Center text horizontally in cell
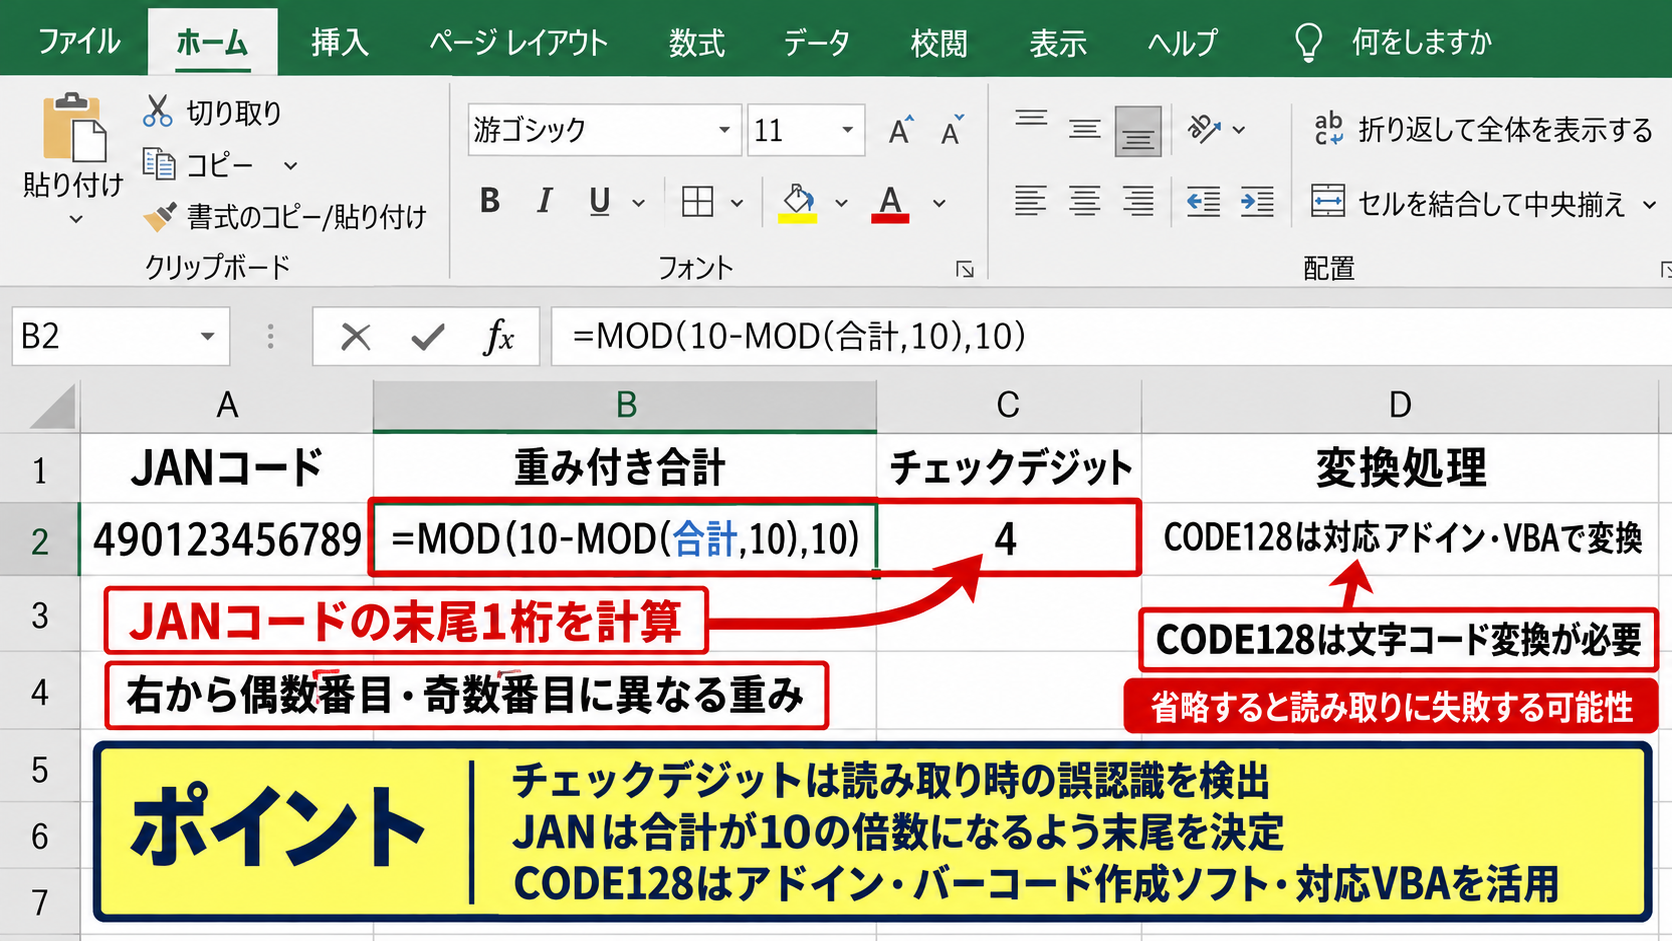 tap(1085, 202)
